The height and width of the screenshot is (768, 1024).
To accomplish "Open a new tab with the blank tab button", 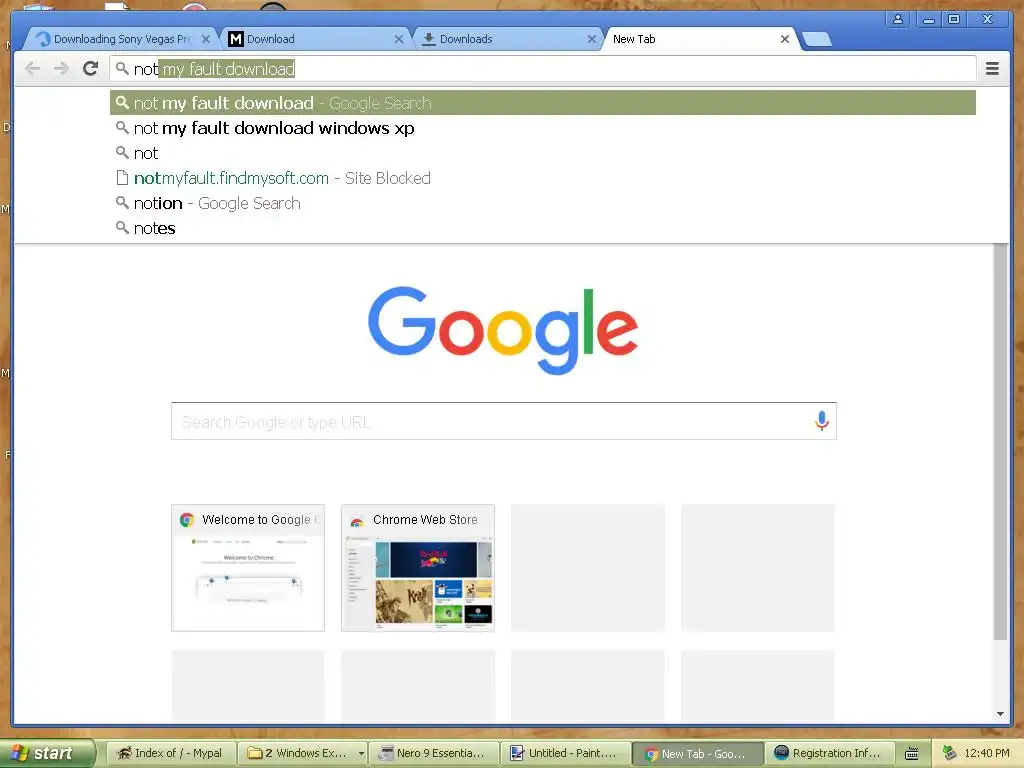I will pyautogui.click(x=816, y=40).
